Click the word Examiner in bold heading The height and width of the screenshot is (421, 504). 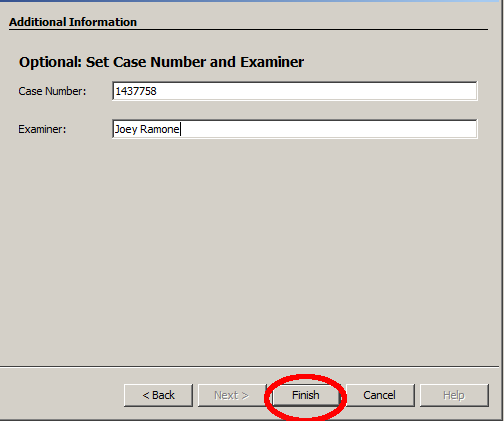[x=272, y=62]
